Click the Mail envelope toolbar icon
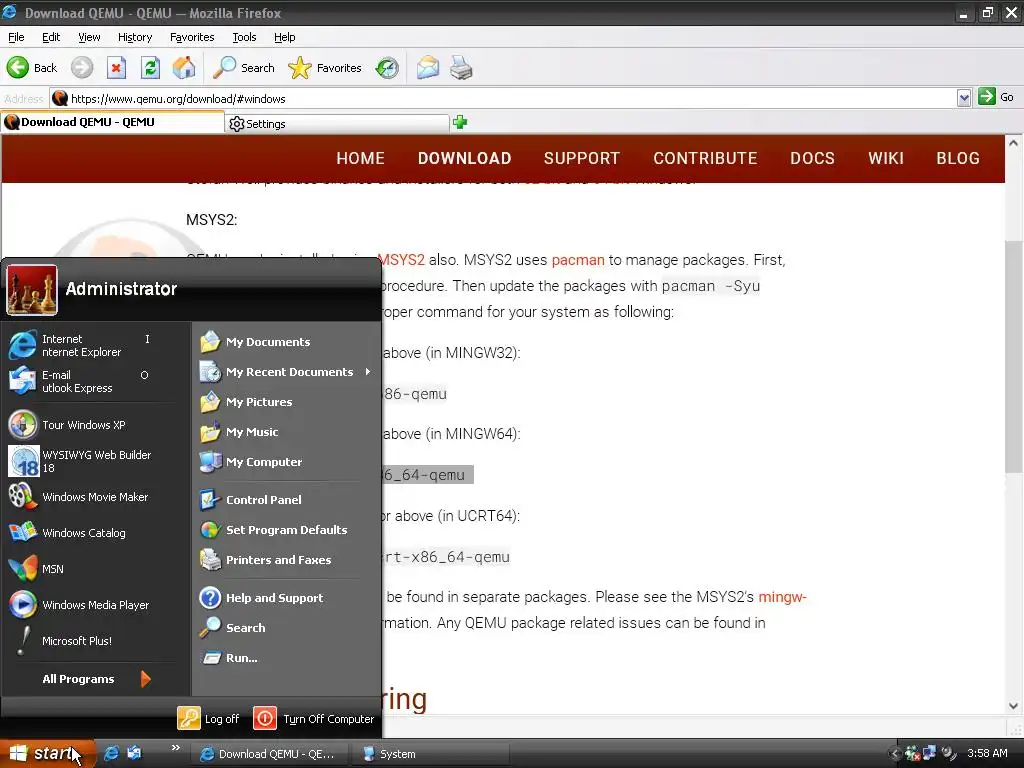 (x=428, y=67)
